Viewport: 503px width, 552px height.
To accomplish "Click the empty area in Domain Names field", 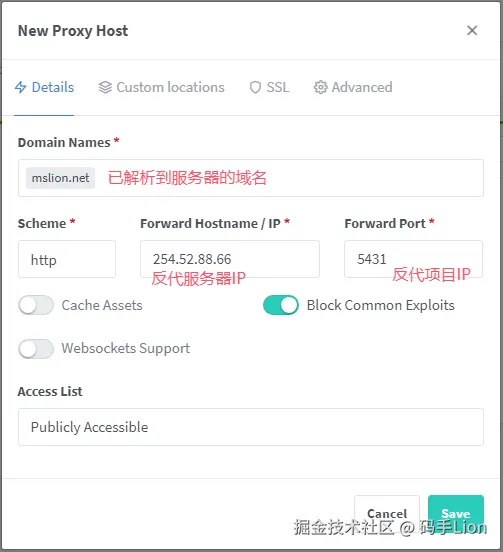I will pyautogui.click(x=373, y=178).
